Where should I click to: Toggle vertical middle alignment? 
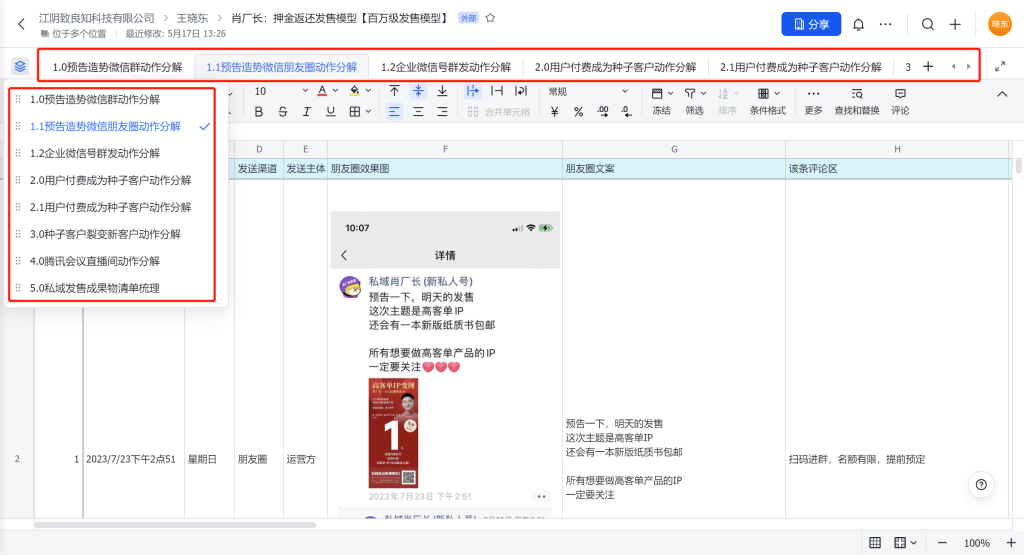pyautogui.click(x=418, y=91)
